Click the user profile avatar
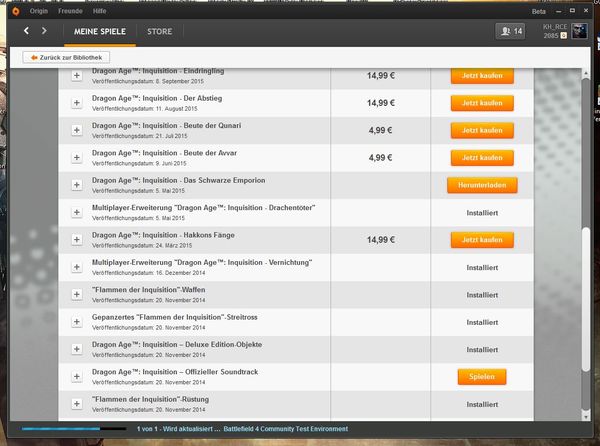The width and height of the screenshot is (600, 446). [578, 32]
